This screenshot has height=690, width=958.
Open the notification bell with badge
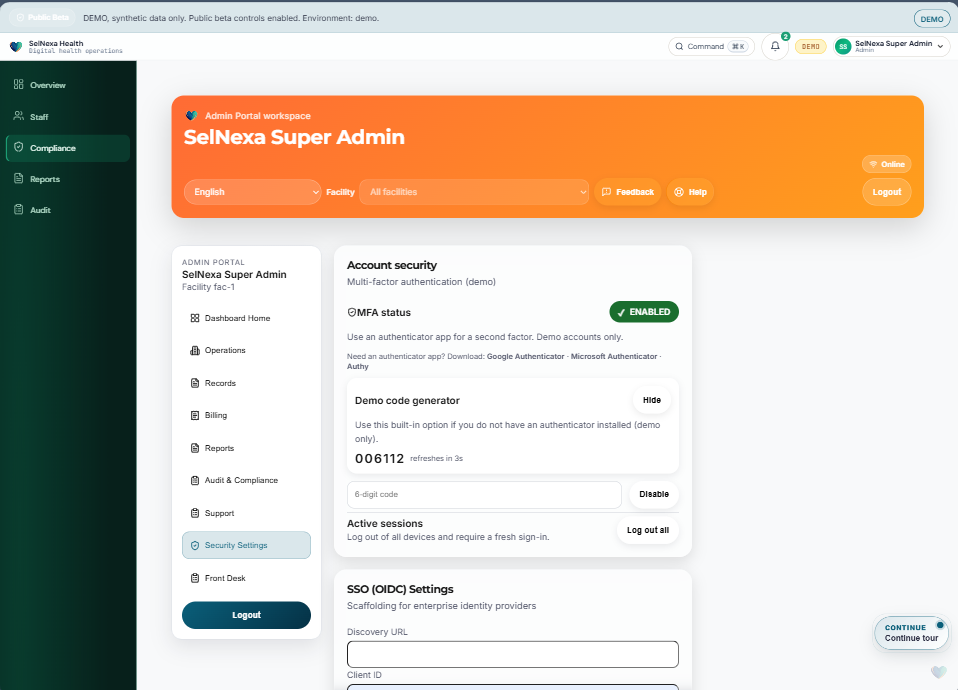coord(775,46)
